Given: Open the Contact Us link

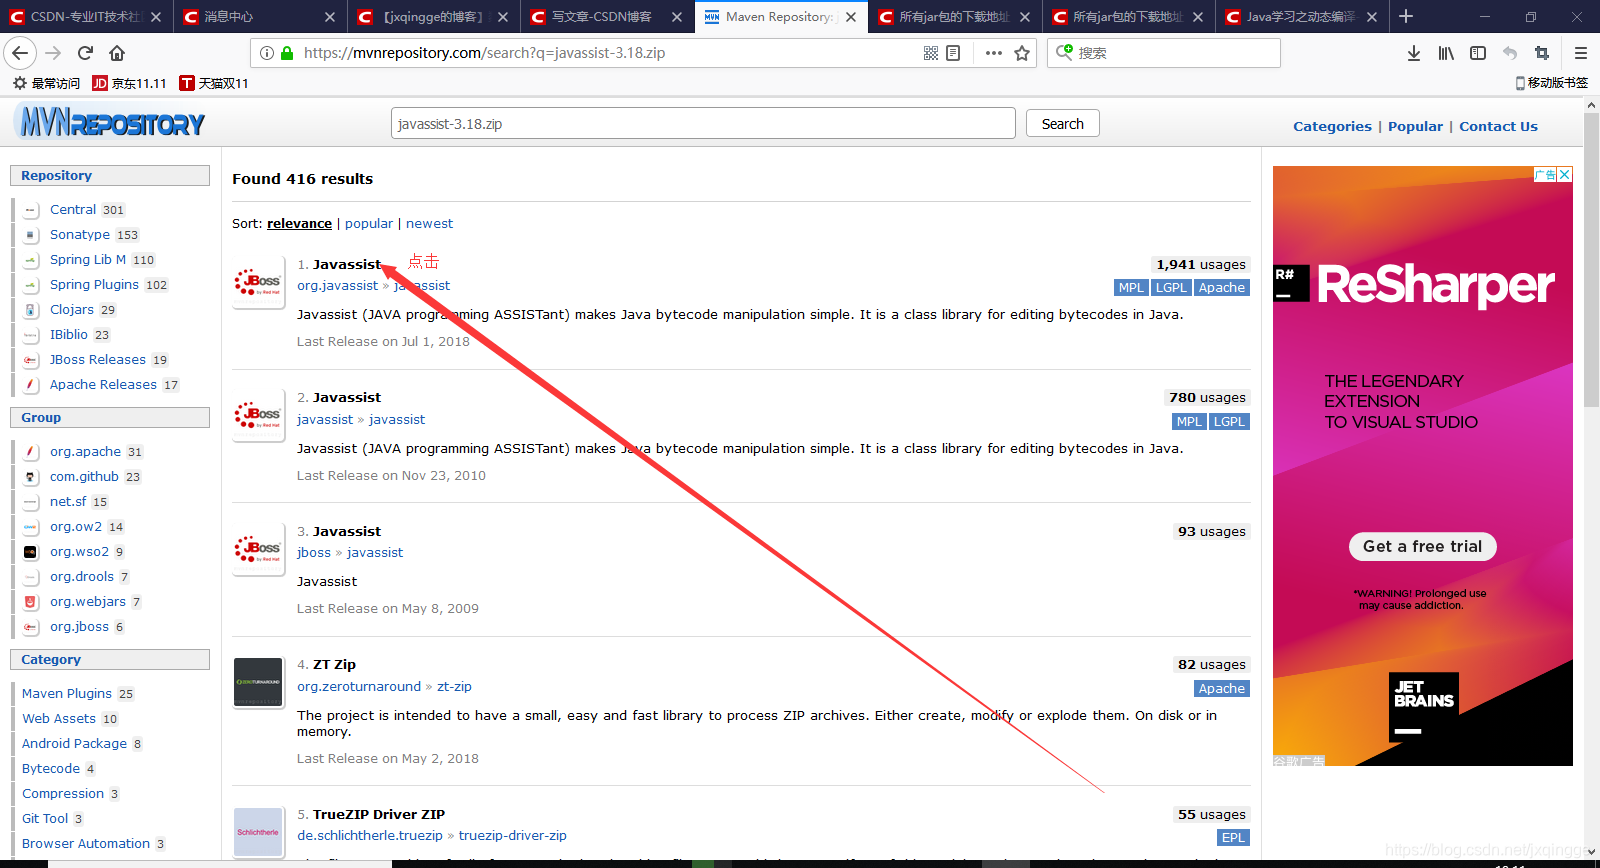Looking at the screenshot, I should pos(1498,126).
